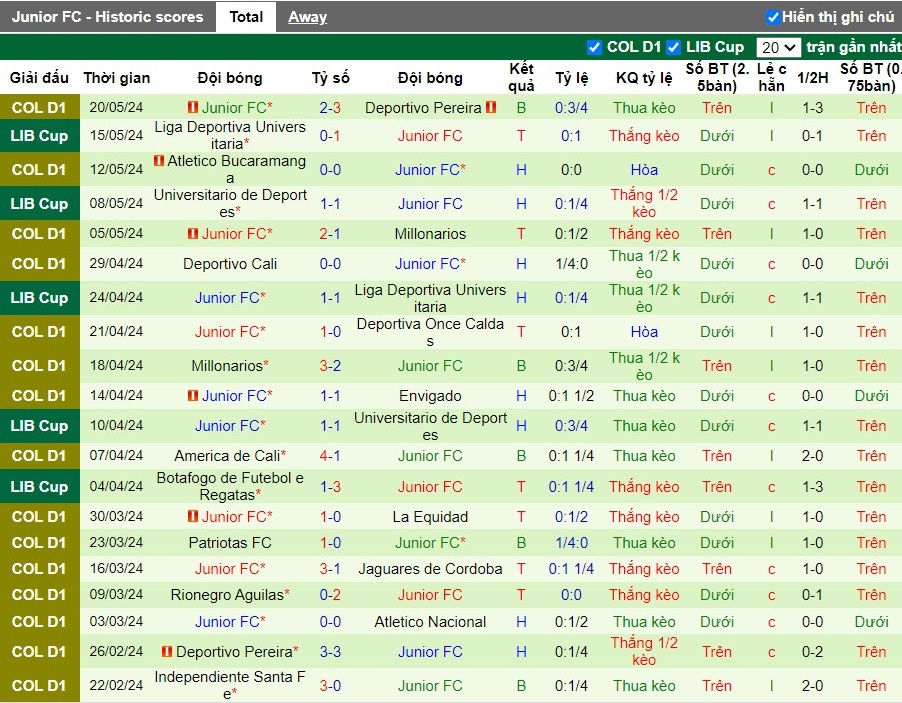Screen dimensions: 902x703
Task: Open Junior FC team link on 20/05/24 row
Action: click(x=234, y=108)
